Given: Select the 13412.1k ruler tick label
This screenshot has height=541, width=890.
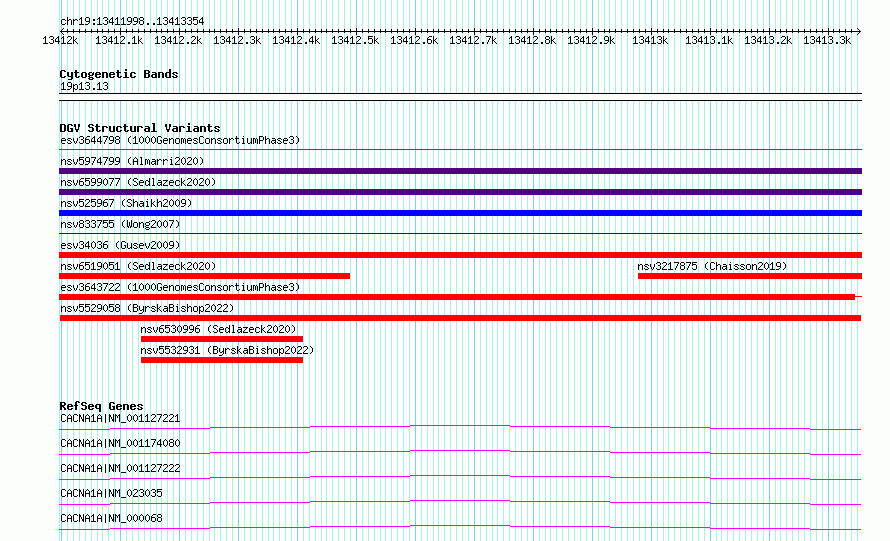Looking at the screenshot, I should pos(119,40).
